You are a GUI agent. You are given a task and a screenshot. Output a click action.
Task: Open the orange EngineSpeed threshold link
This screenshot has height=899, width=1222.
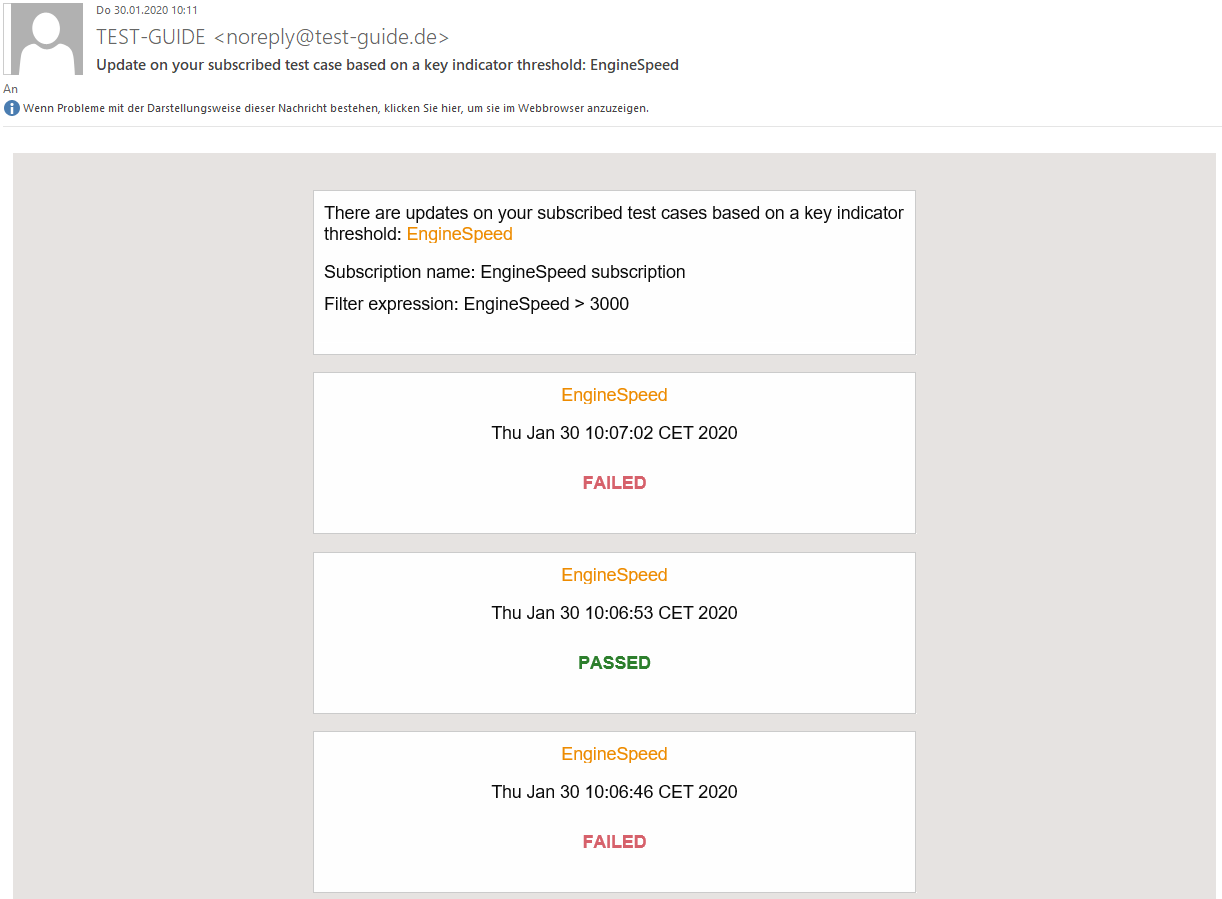point(459,233)
